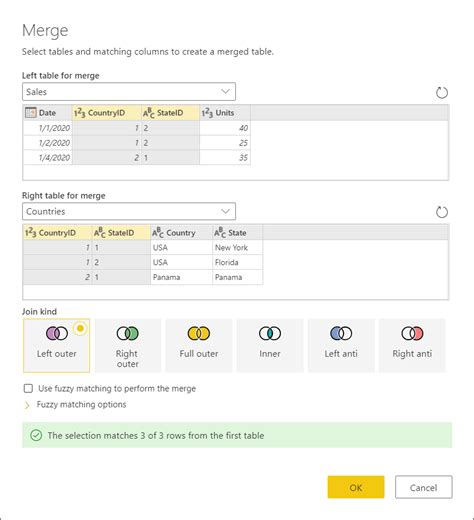This screenshot has height=520, width=474.
Task: Open the Sales left table dropdown
Action: [x=129, y=92]
